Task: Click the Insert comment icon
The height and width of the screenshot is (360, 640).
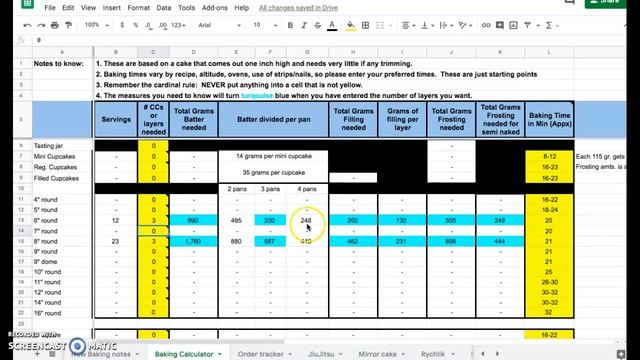Action: (500, 25)
